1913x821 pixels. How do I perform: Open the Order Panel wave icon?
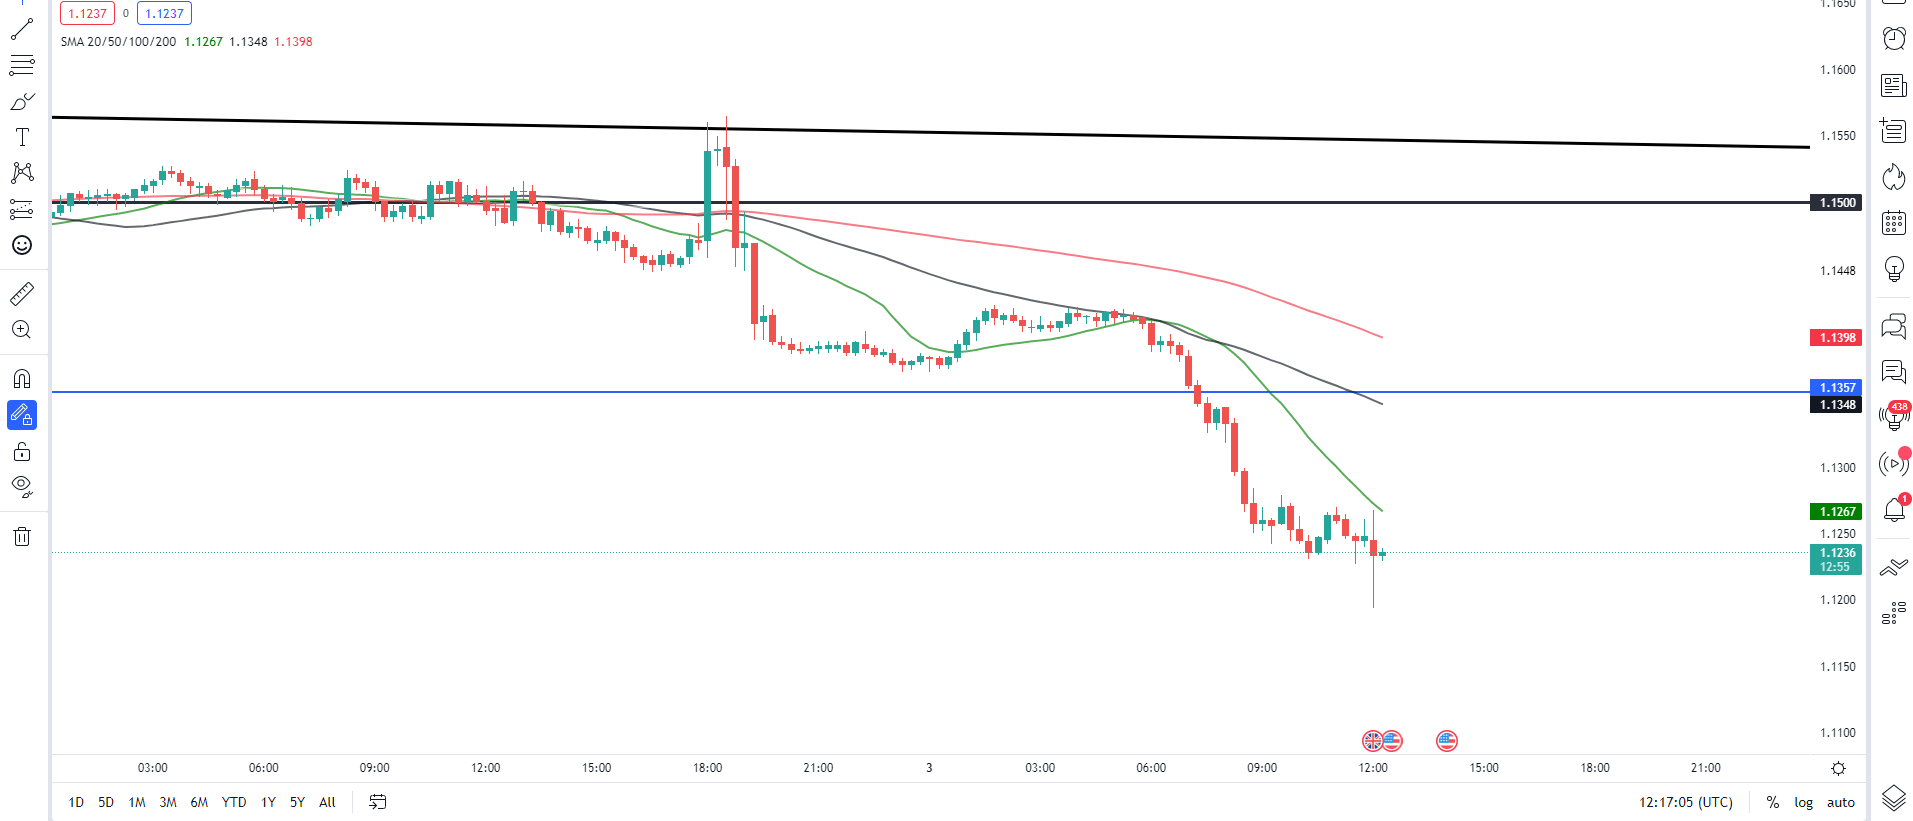click(1894, 568)
